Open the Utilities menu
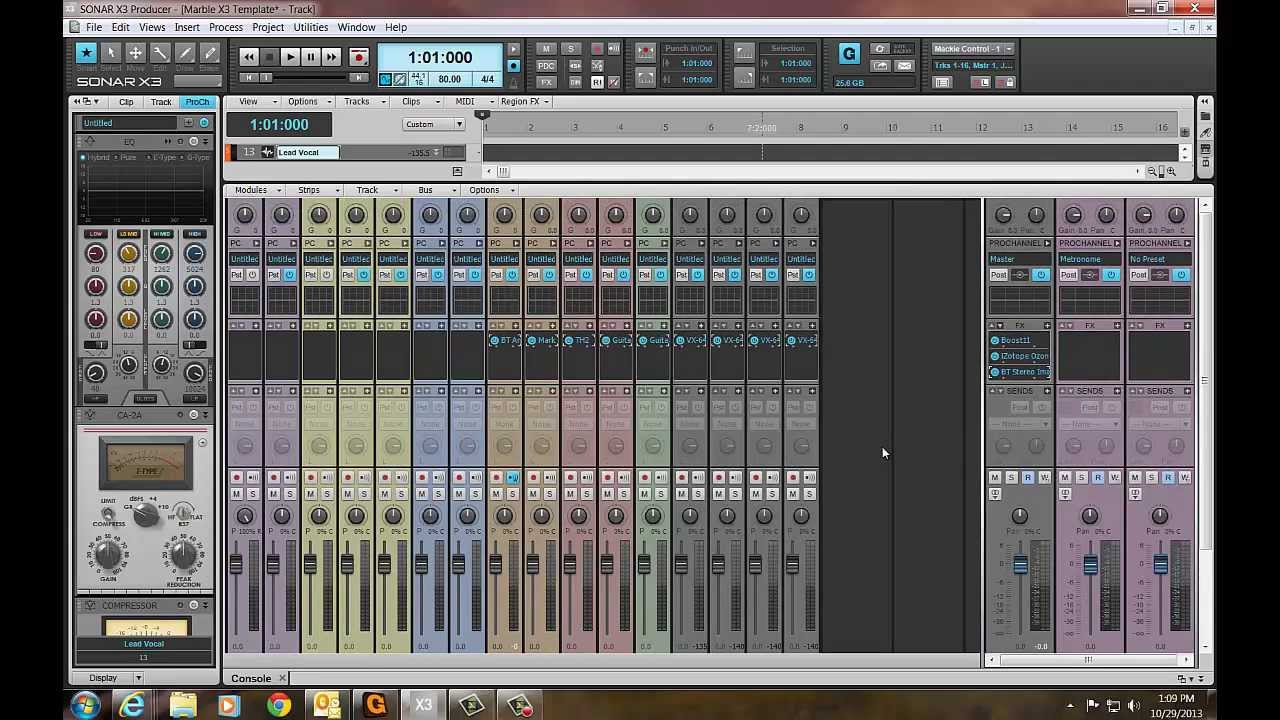The image size is (1280, 720). click(x=310, y=27)
